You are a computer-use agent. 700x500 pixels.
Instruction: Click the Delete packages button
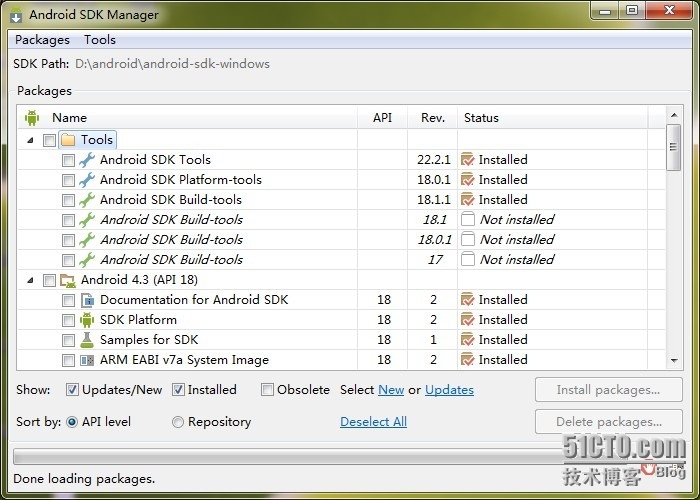608,422
